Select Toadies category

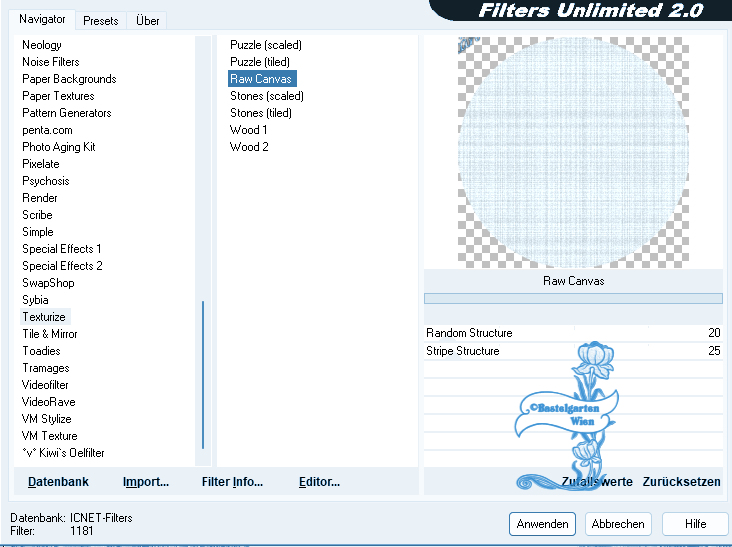[x=41, y=351]
